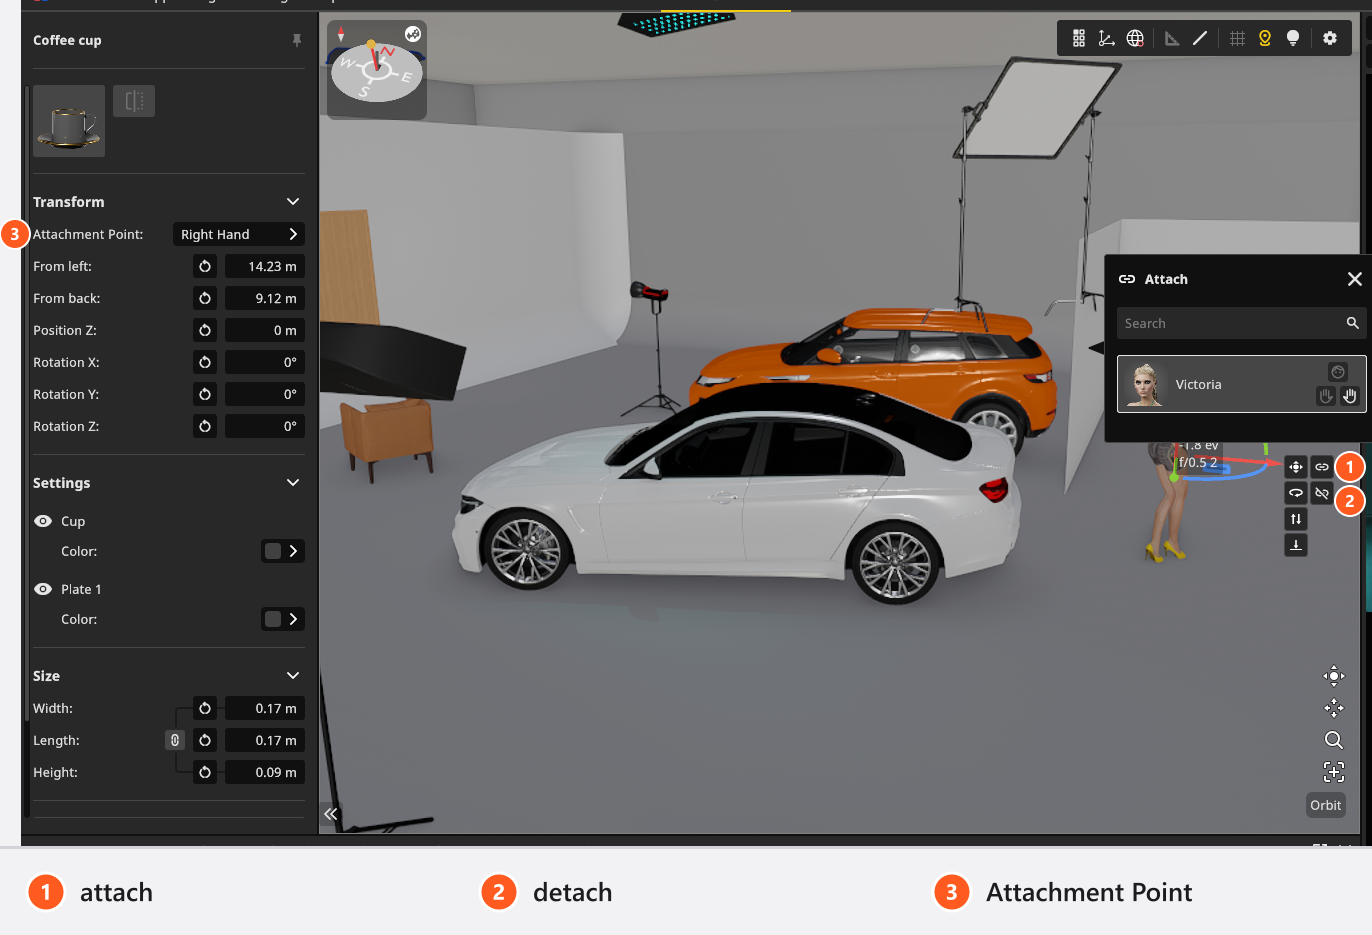Collapse the Transform section
This screenshot has height=935, width=1372.
(293, 202)
